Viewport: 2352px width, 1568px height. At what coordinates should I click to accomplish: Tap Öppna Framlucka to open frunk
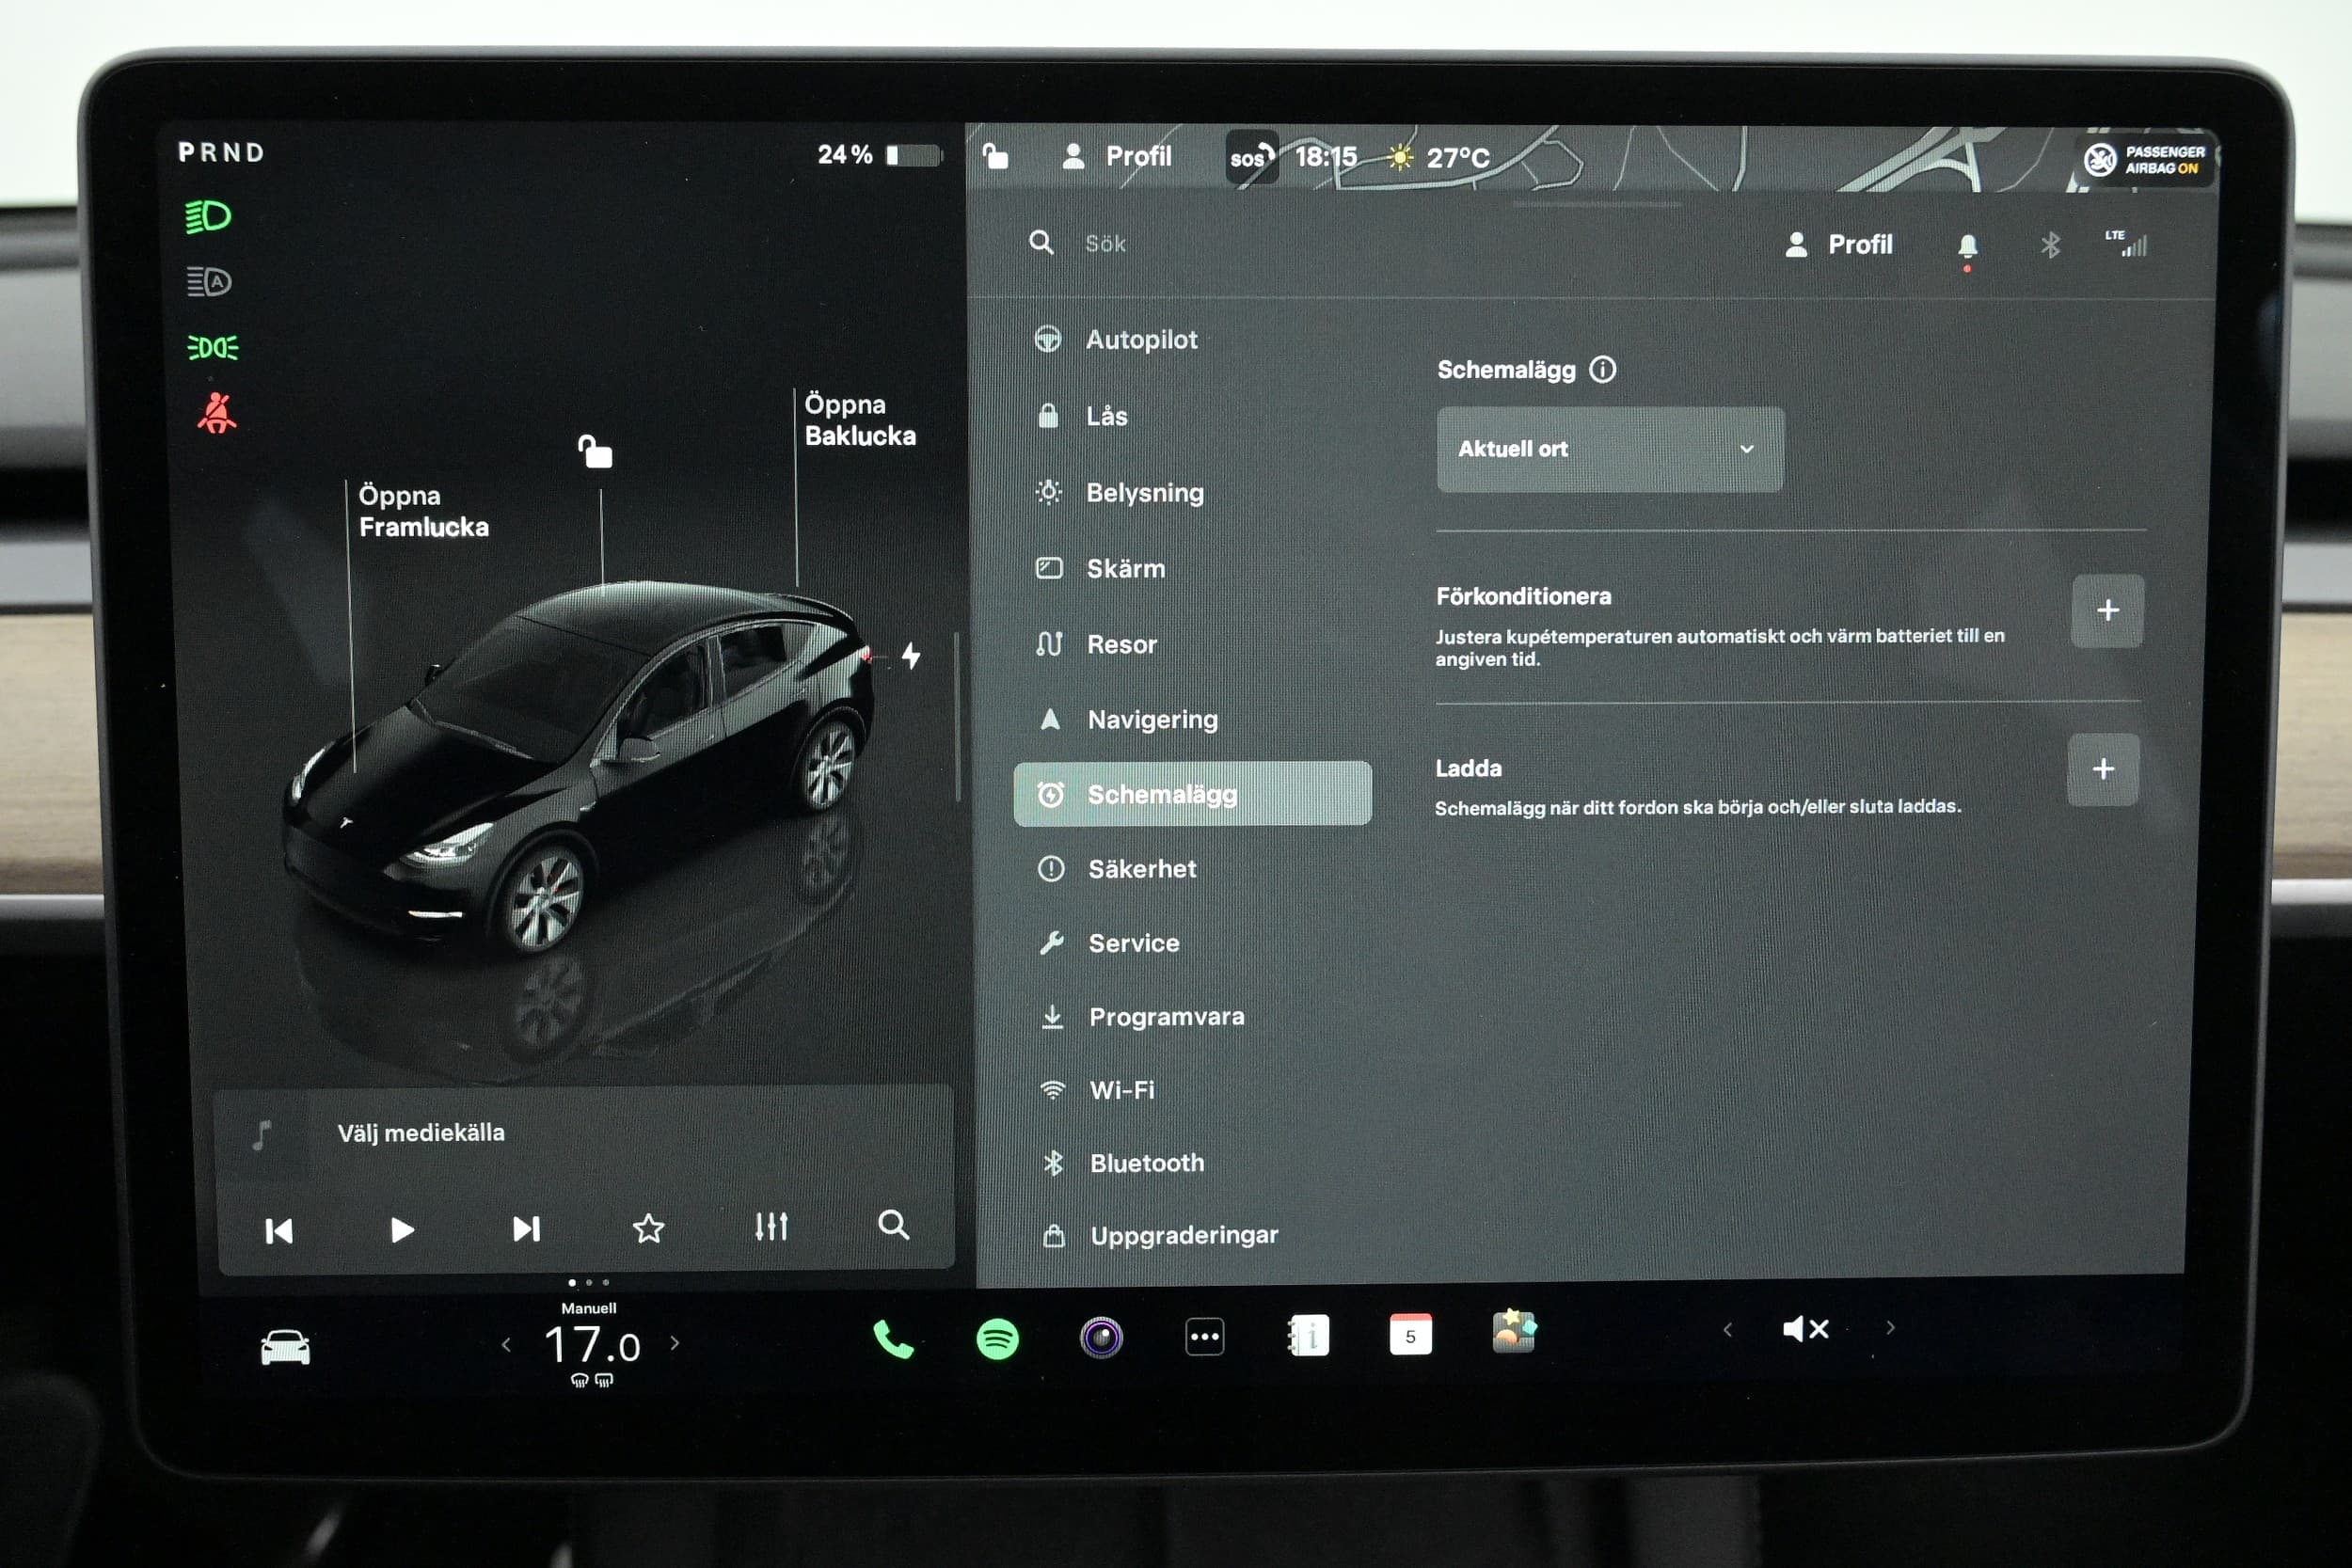(423, 511)
